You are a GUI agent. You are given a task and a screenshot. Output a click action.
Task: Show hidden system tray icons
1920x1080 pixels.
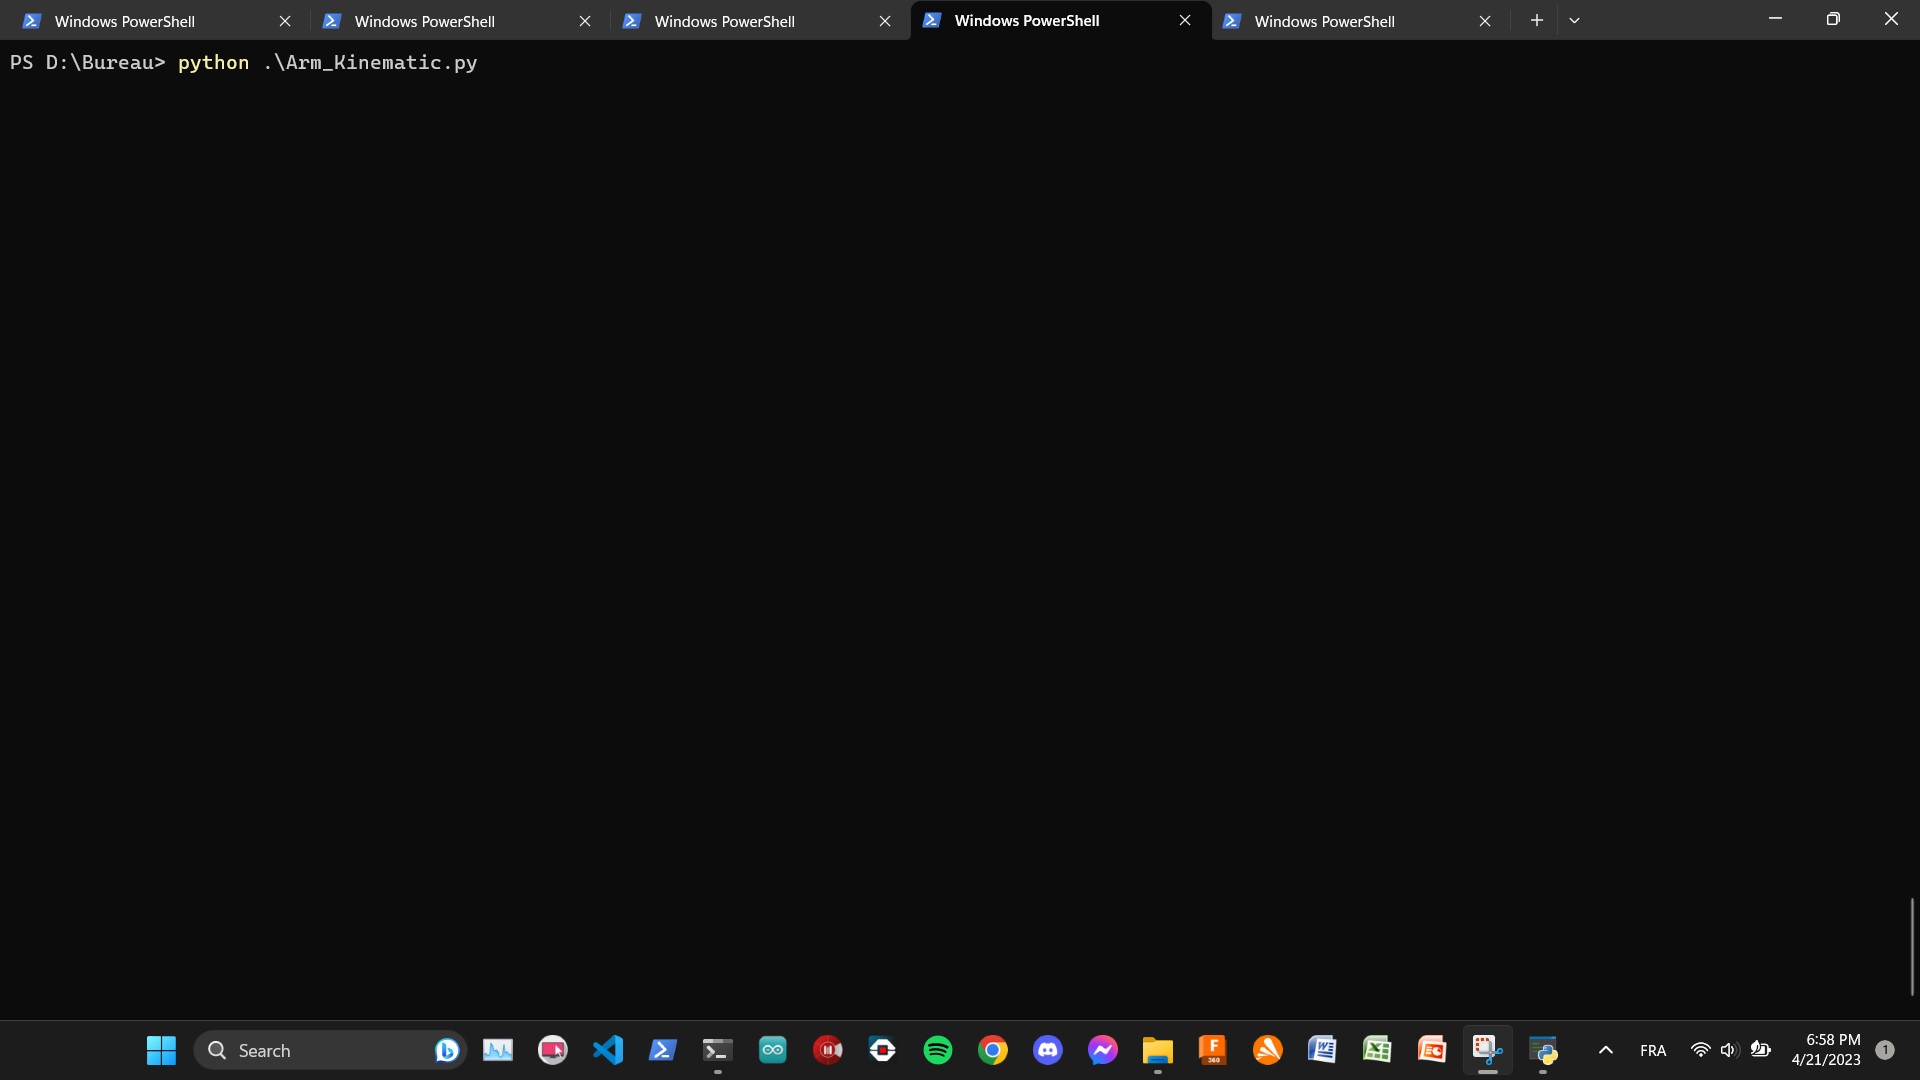tap(1606, 1050)
